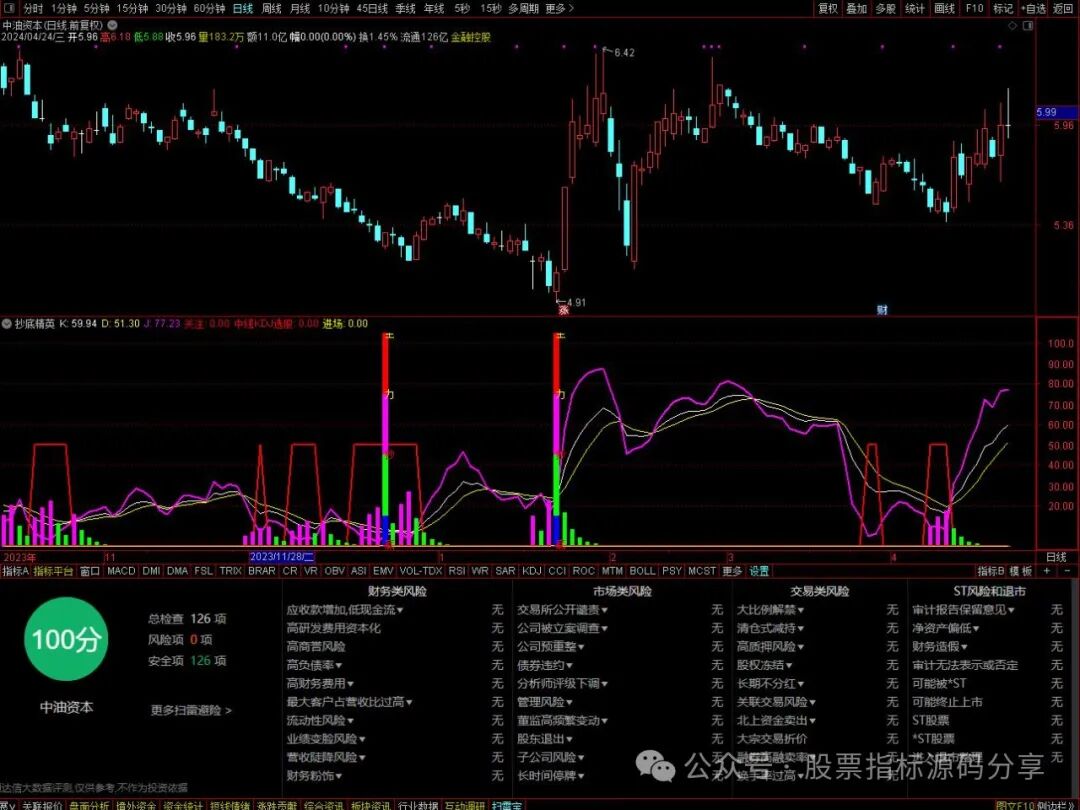The image size is (1080, 810).
Task: Click the red 涨 marker below 4.91
Action: [x=563, y=311]
